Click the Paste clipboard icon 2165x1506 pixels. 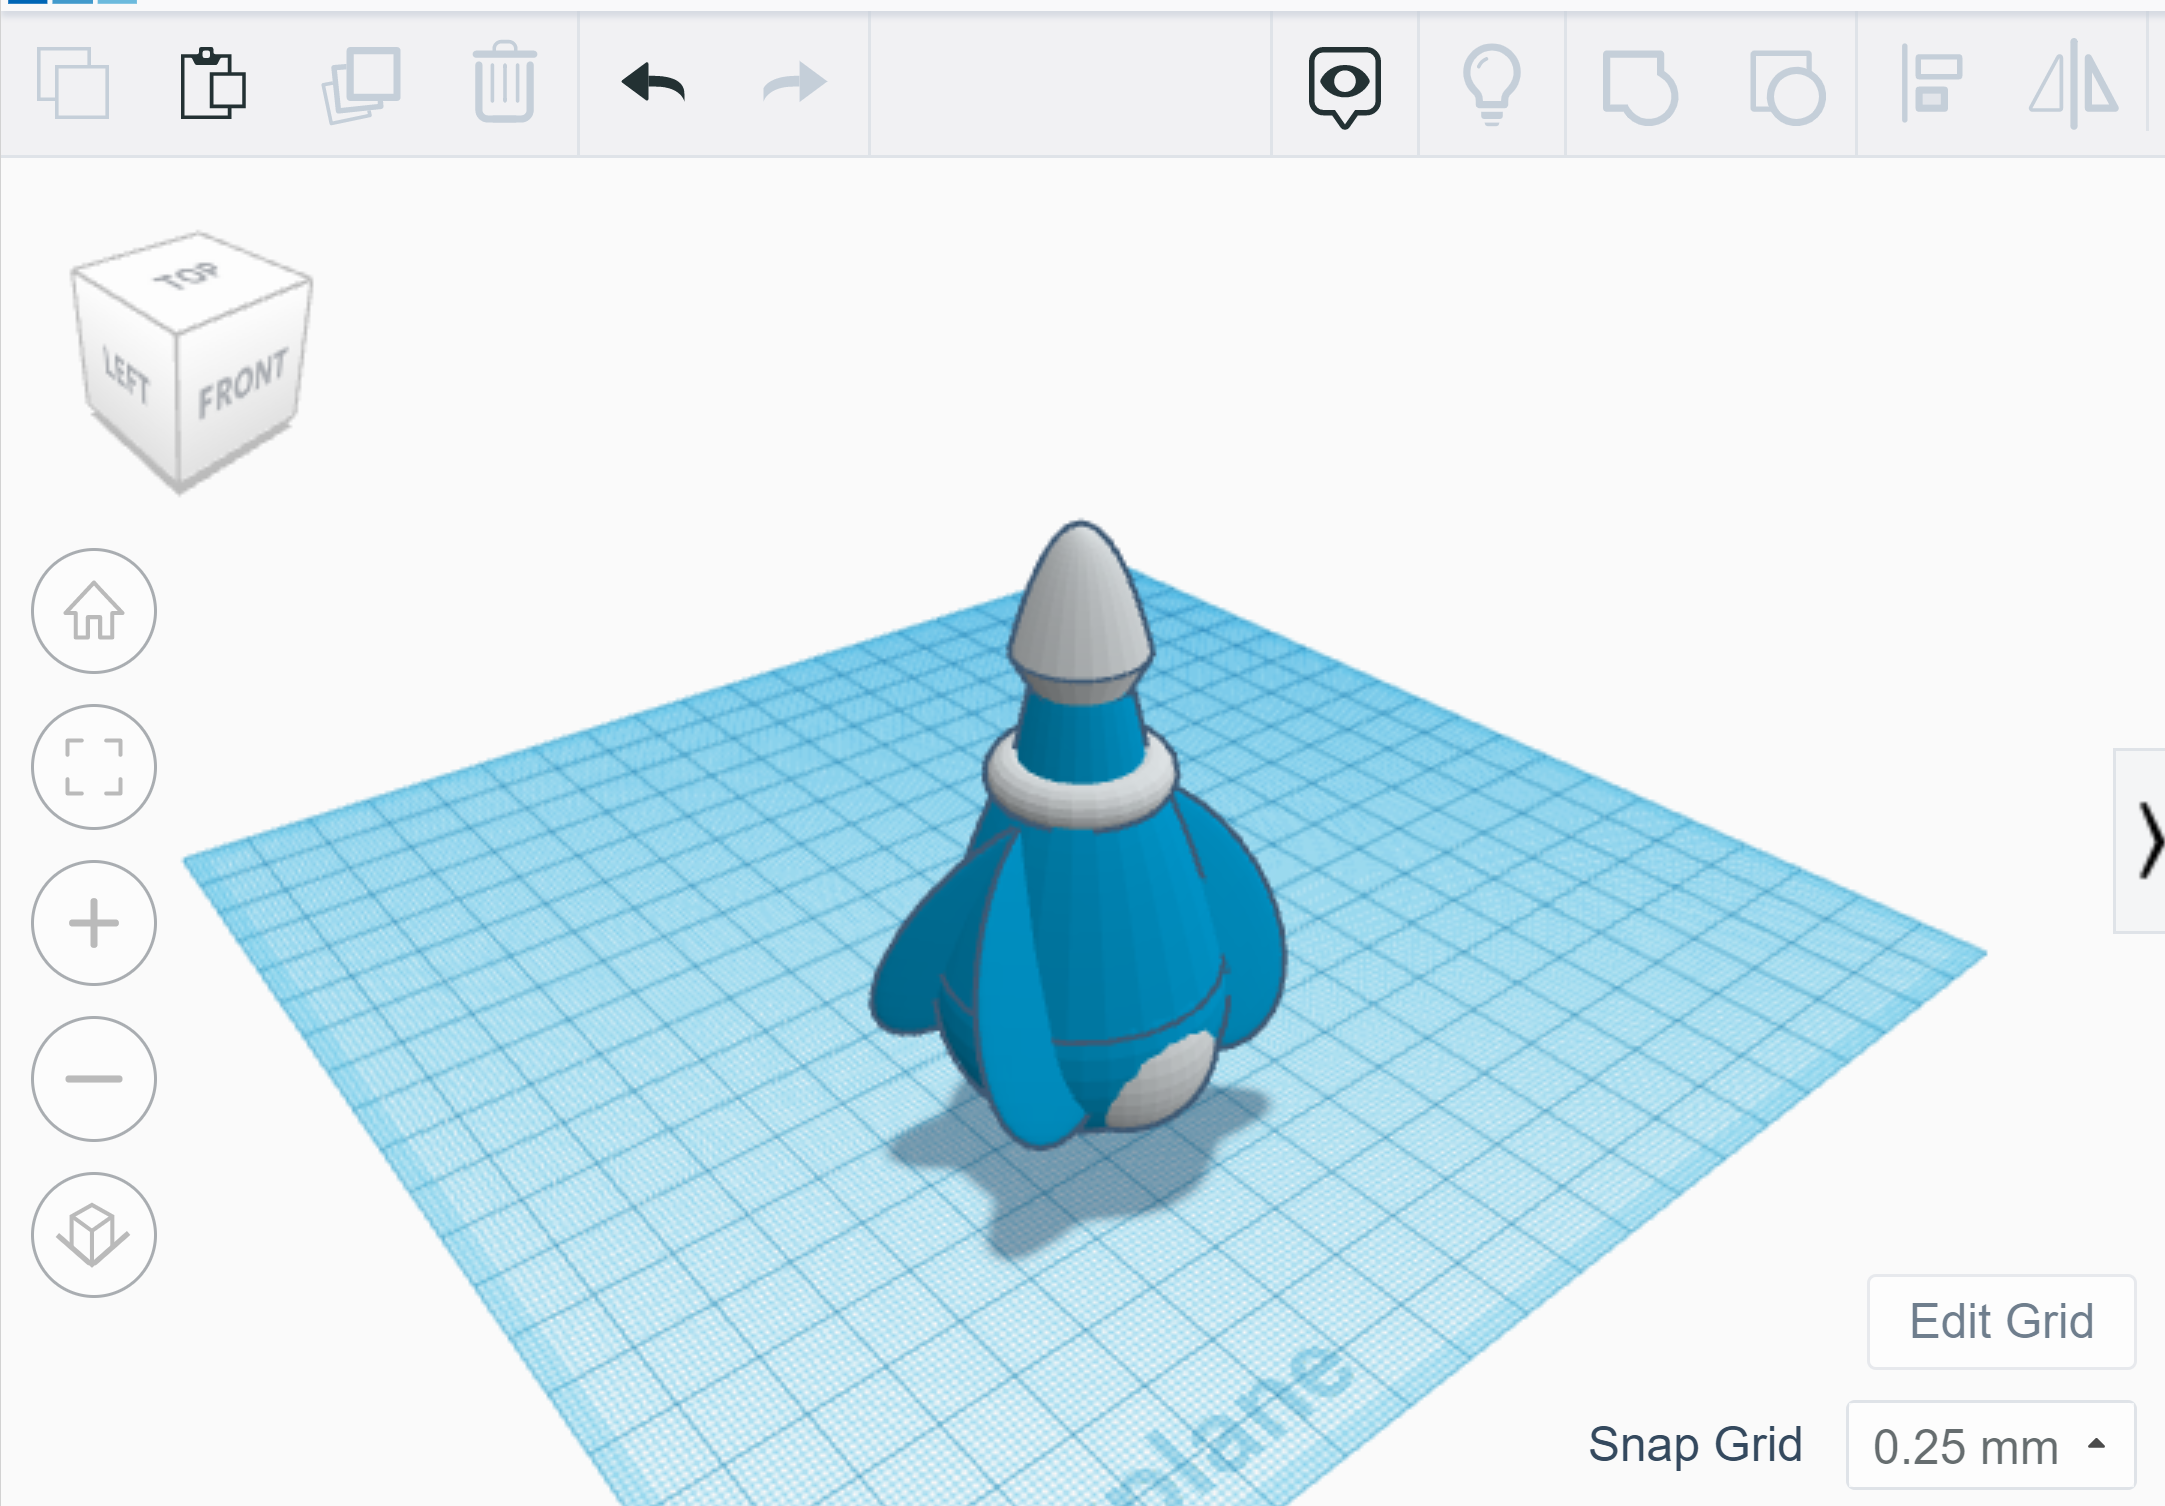(213, 83)
